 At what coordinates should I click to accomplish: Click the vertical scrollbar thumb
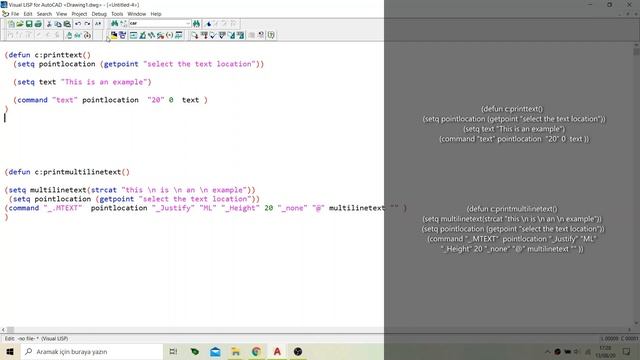click(x=636, y=52)
